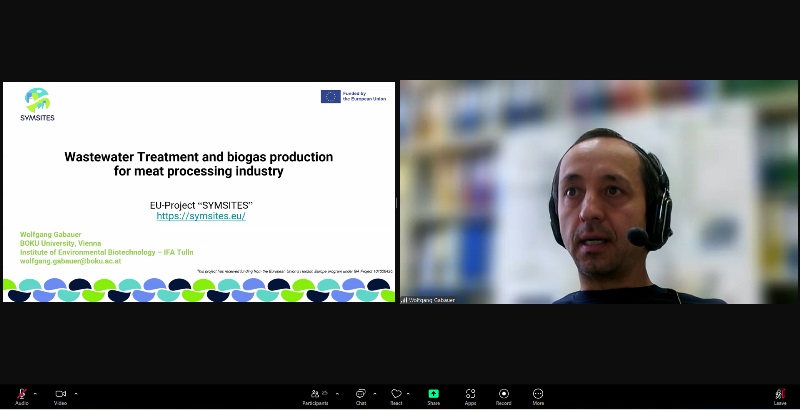The image size is (800, 410).
Task: Click 'Institute of Environmental Biotechnology – IFA Tulln' line
Action: point(107,252)
